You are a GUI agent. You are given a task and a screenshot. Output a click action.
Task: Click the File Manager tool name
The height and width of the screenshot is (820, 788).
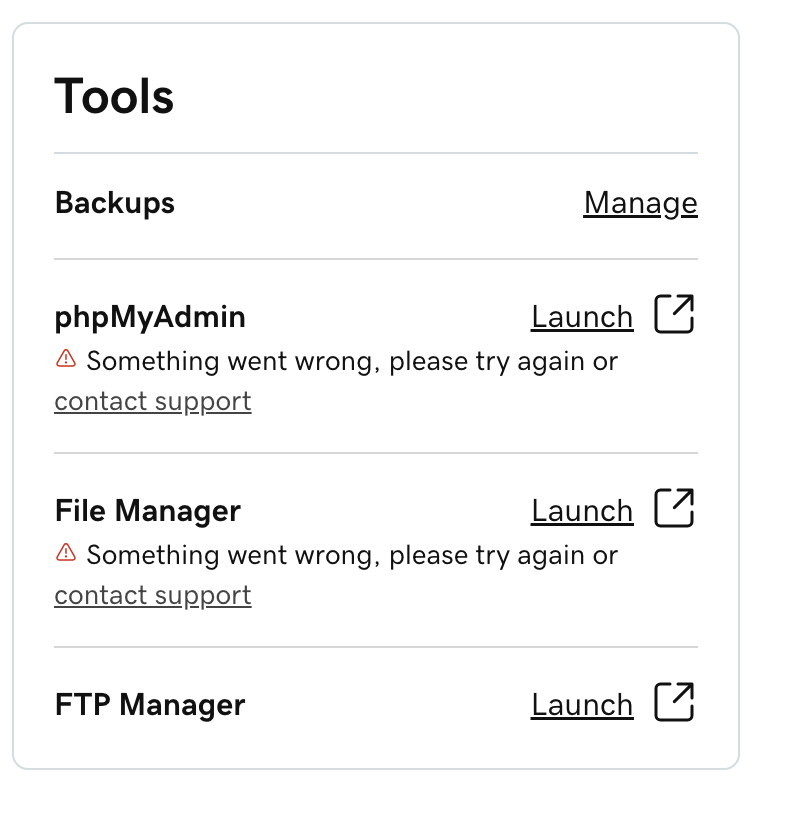tap(148, 511)
